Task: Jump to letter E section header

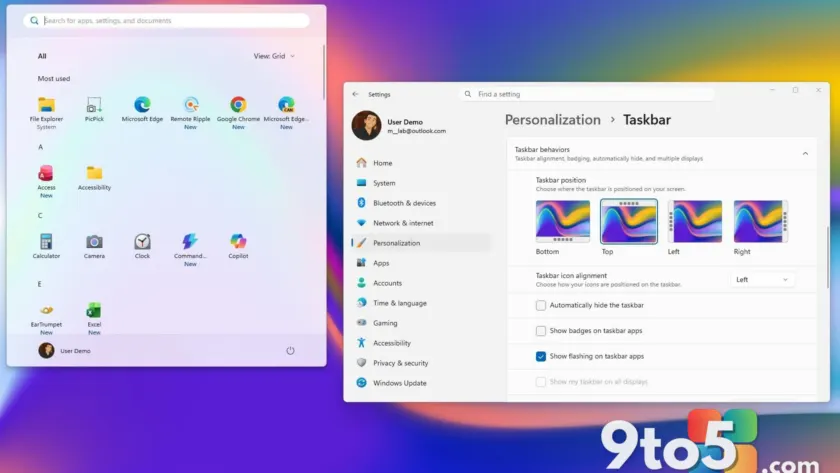Action: (x=40, y=284)
